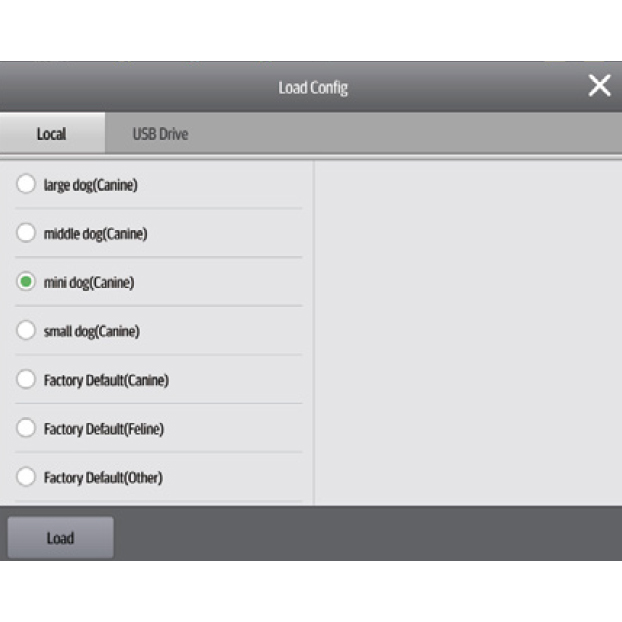Choose the middle dog(Canine) radio button
Image resolution: width=622 pixels, height=622 pixels.
point(27,234)
